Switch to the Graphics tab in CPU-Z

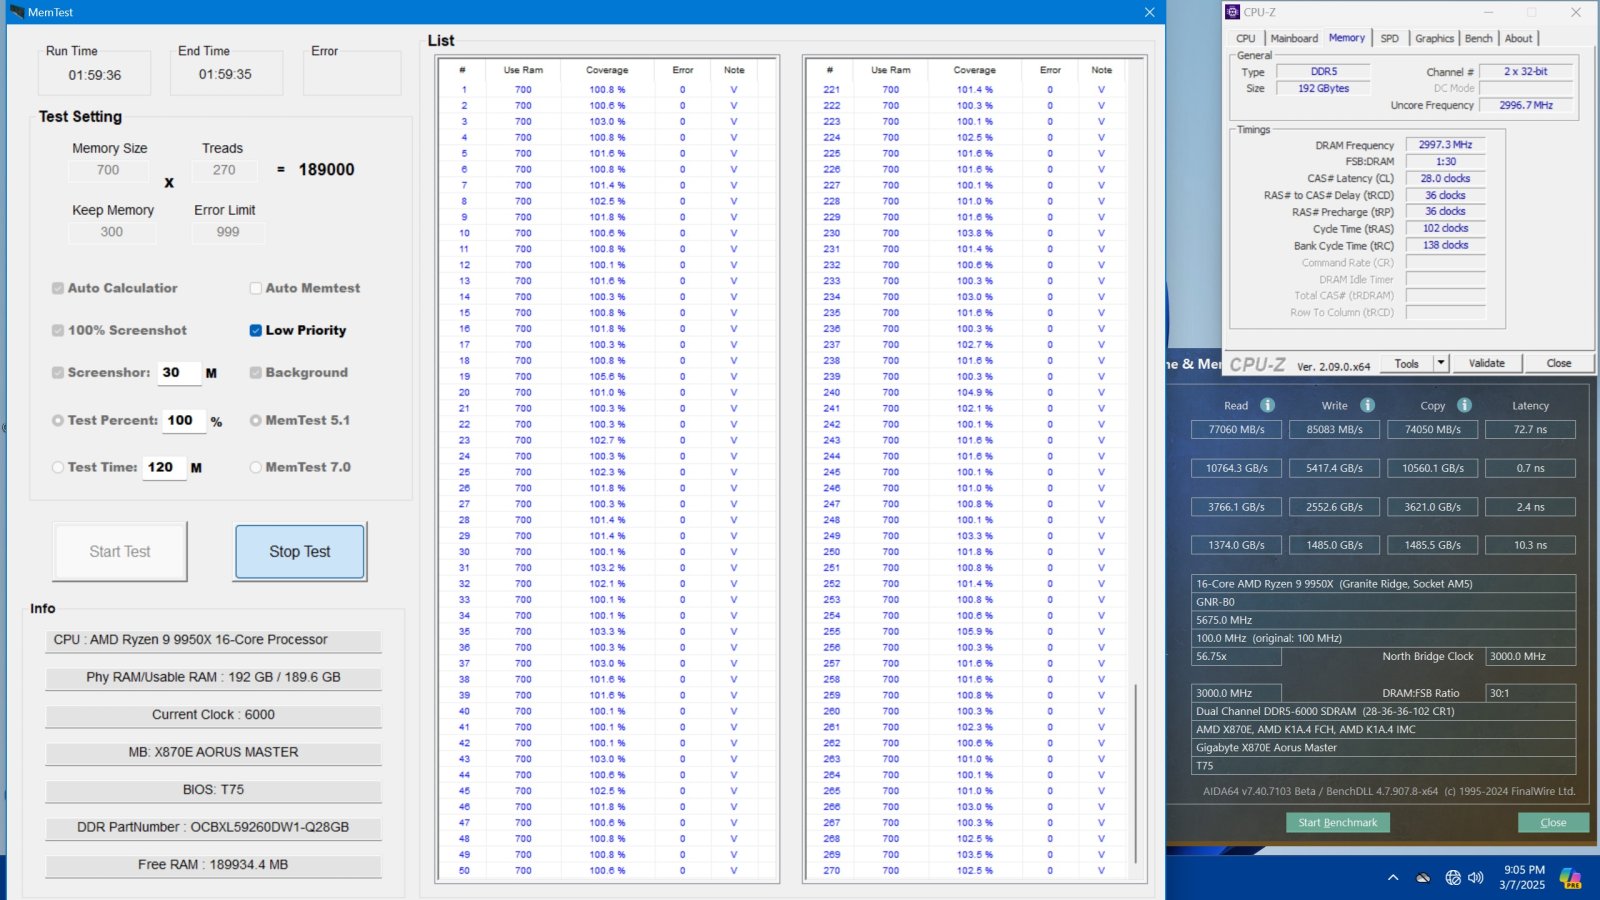tap(1434, 38)
